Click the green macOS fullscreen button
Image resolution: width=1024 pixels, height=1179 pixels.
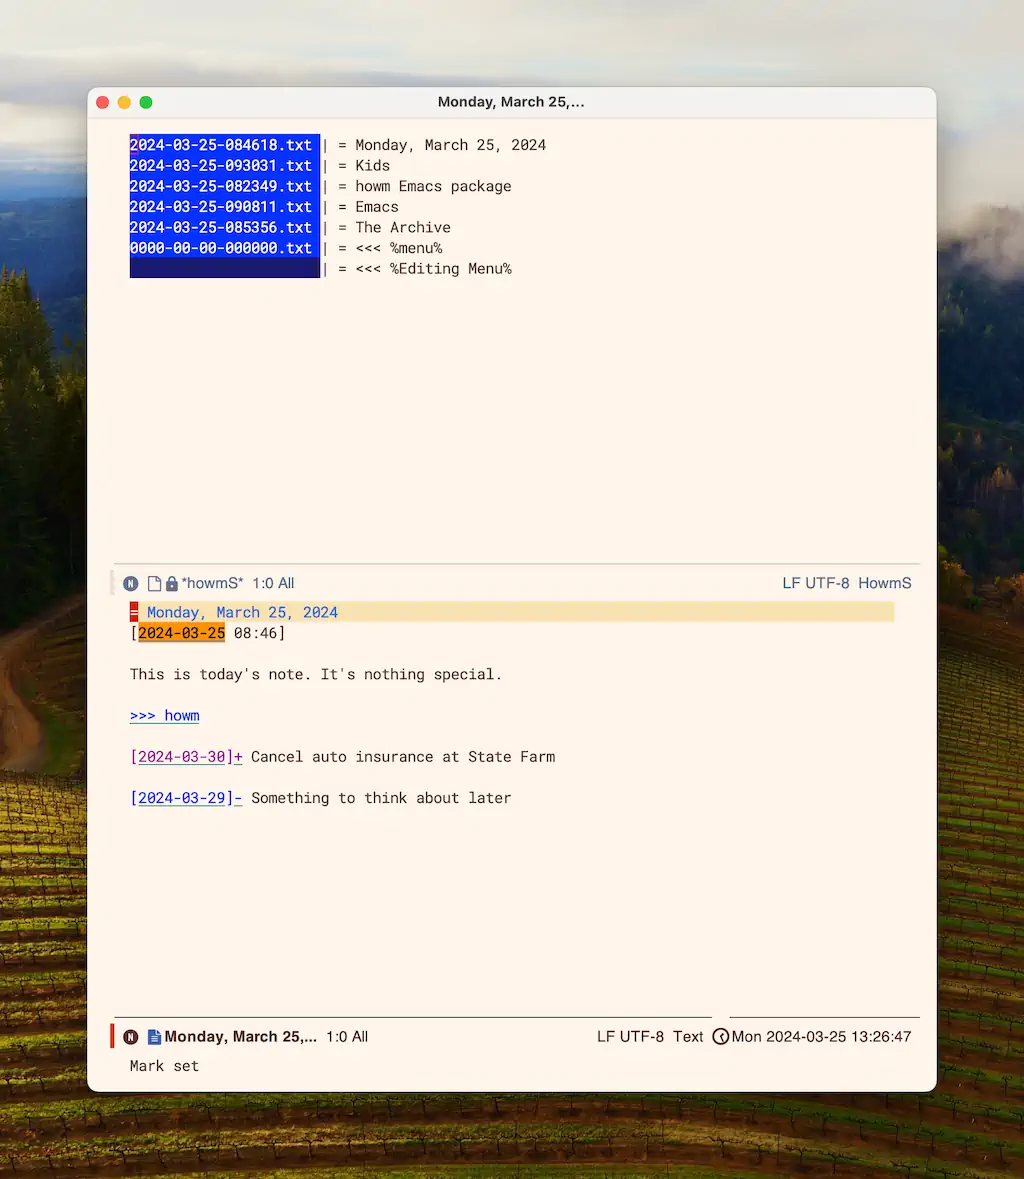tap(146, 102)
